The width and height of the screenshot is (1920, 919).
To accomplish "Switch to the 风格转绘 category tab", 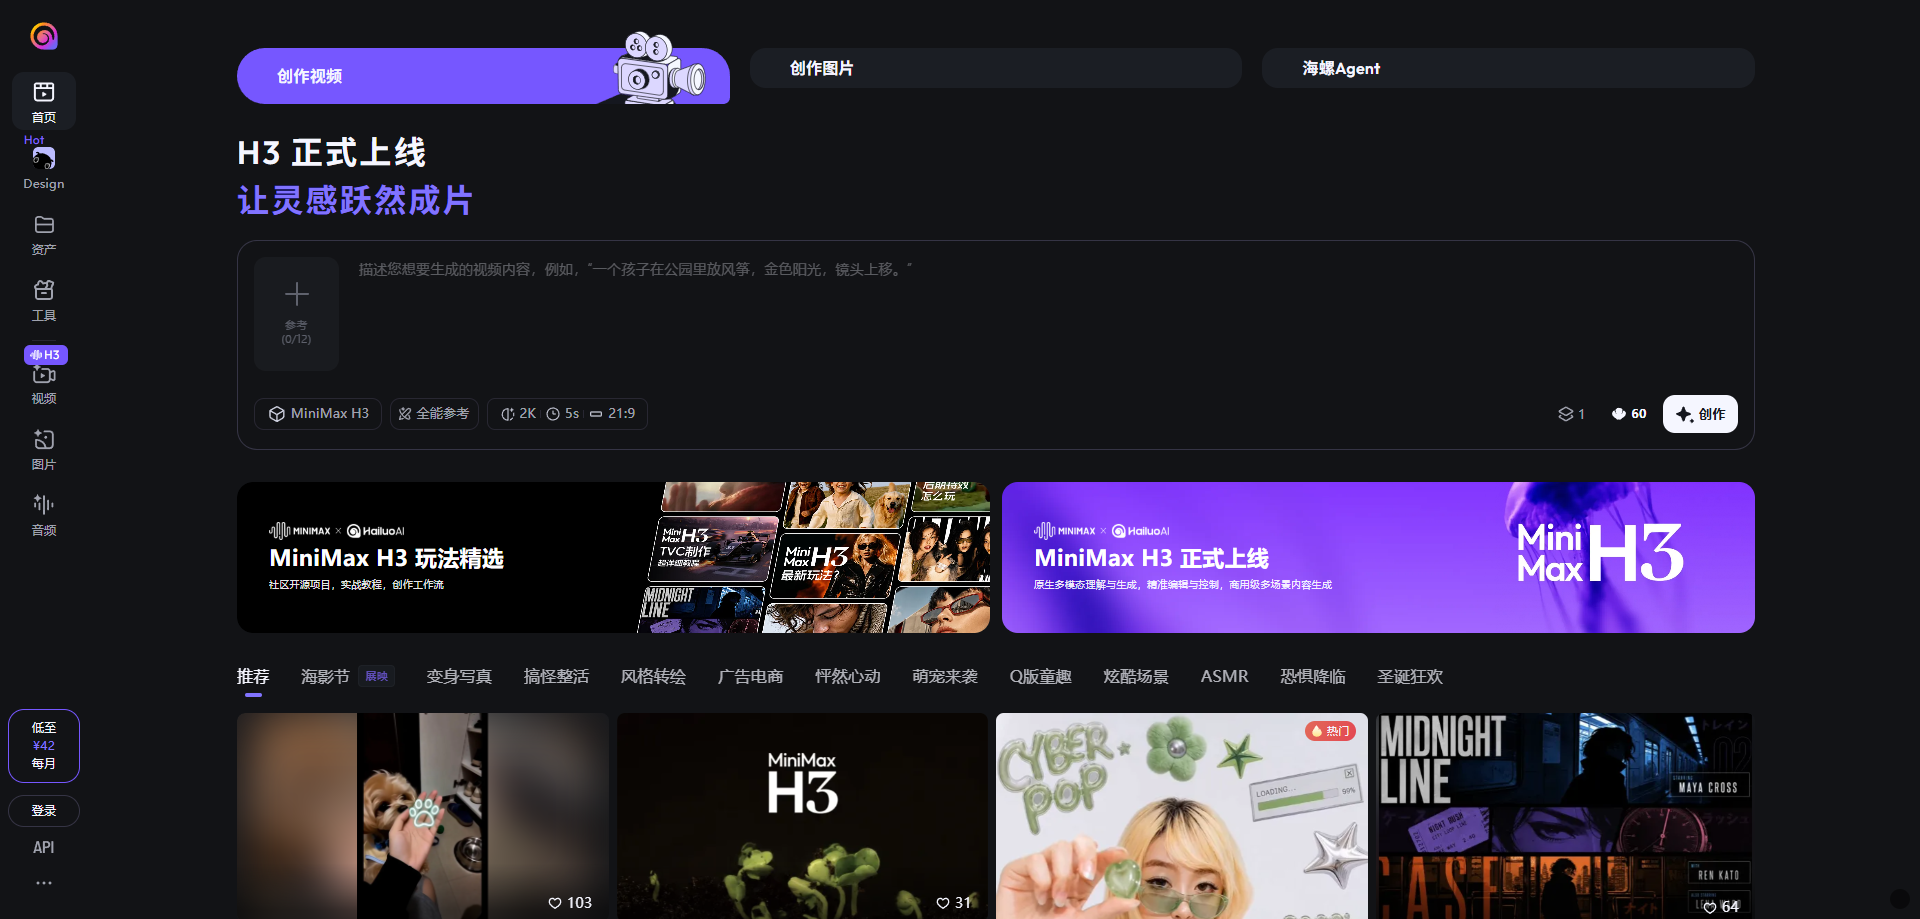I will click(x=653, y=677).
